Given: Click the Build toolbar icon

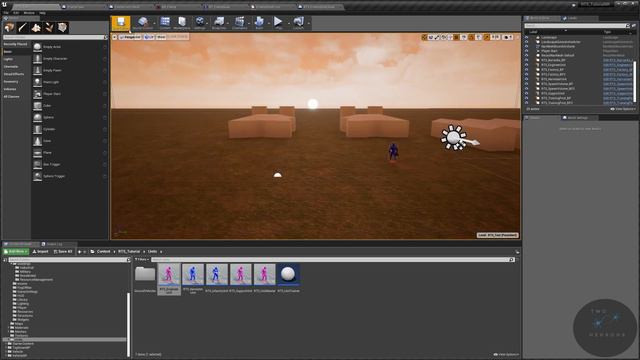Looking at the screenshot, I should pos(259,23).
